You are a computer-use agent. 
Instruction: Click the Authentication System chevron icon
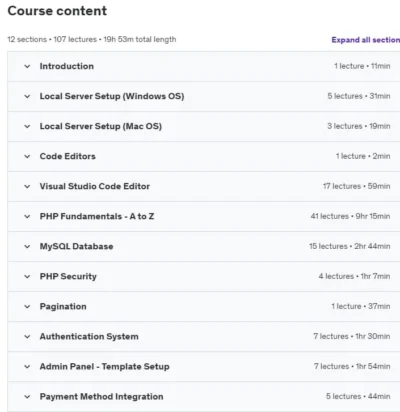(x=27, y=336)
